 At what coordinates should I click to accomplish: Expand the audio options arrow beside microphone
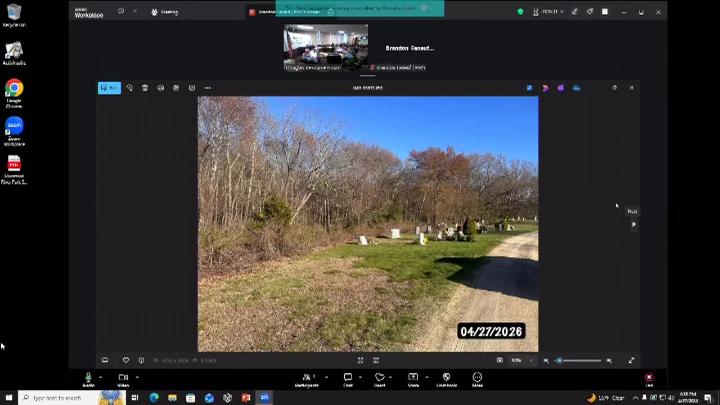[100, 377]
